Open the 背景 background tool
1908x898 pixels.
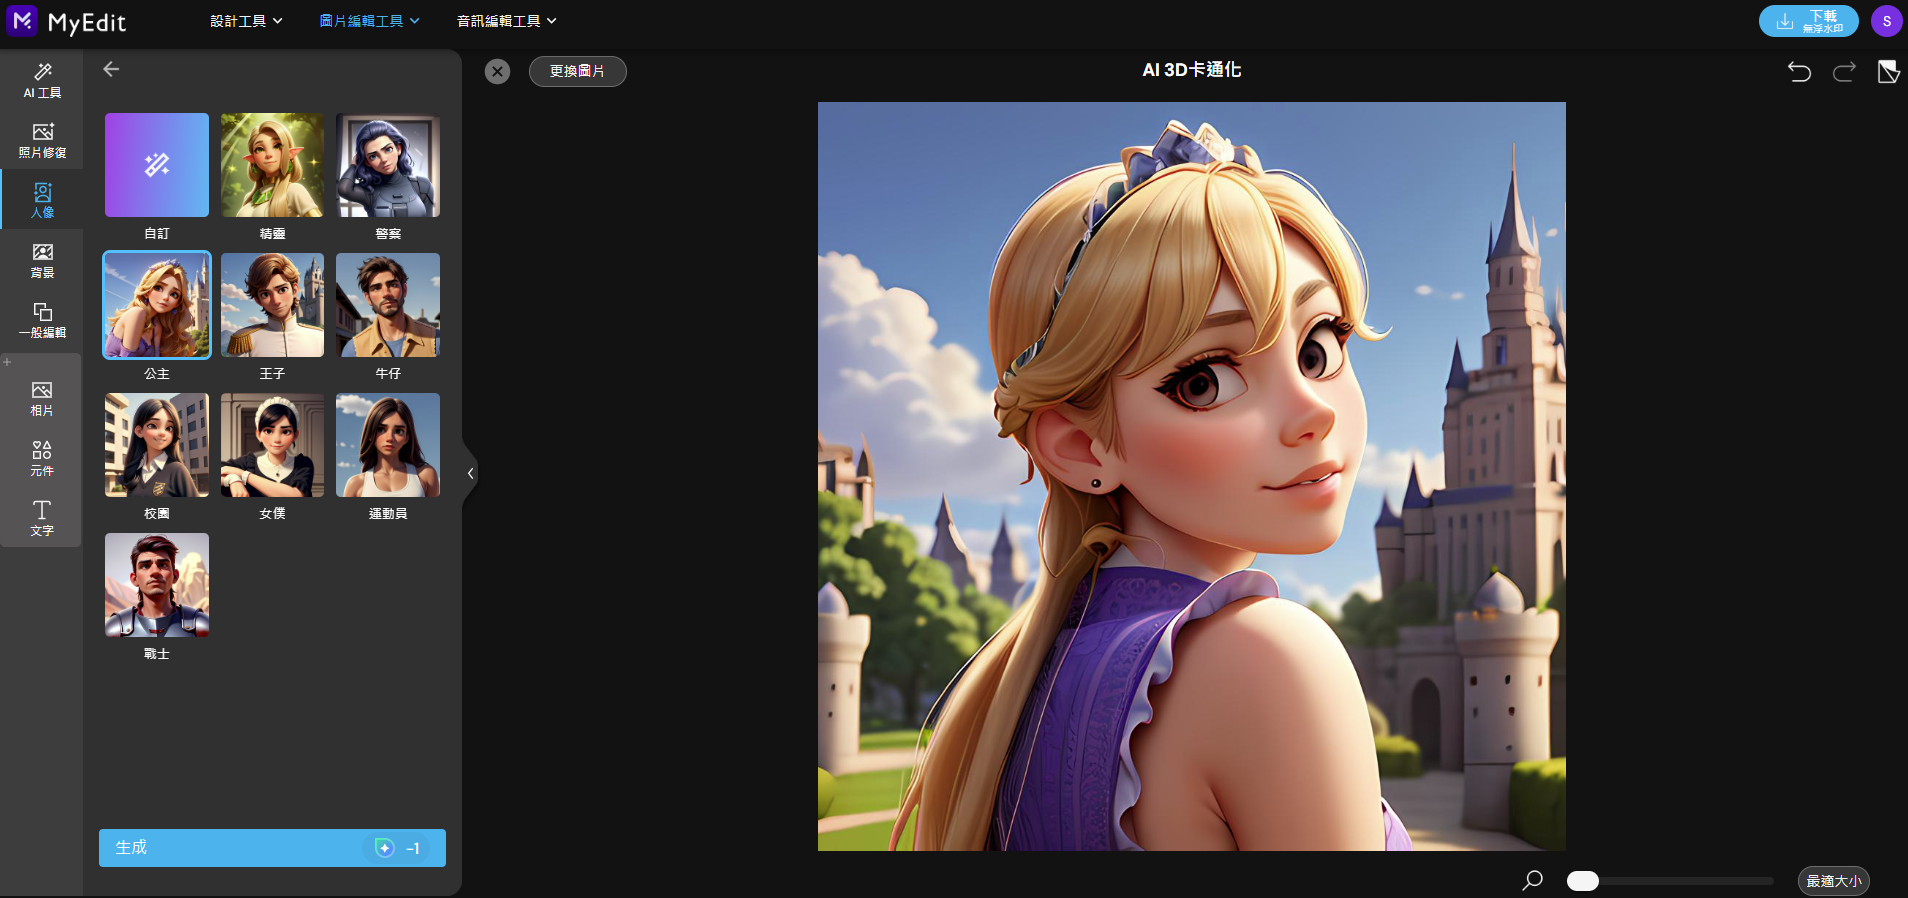coord(42,260)
